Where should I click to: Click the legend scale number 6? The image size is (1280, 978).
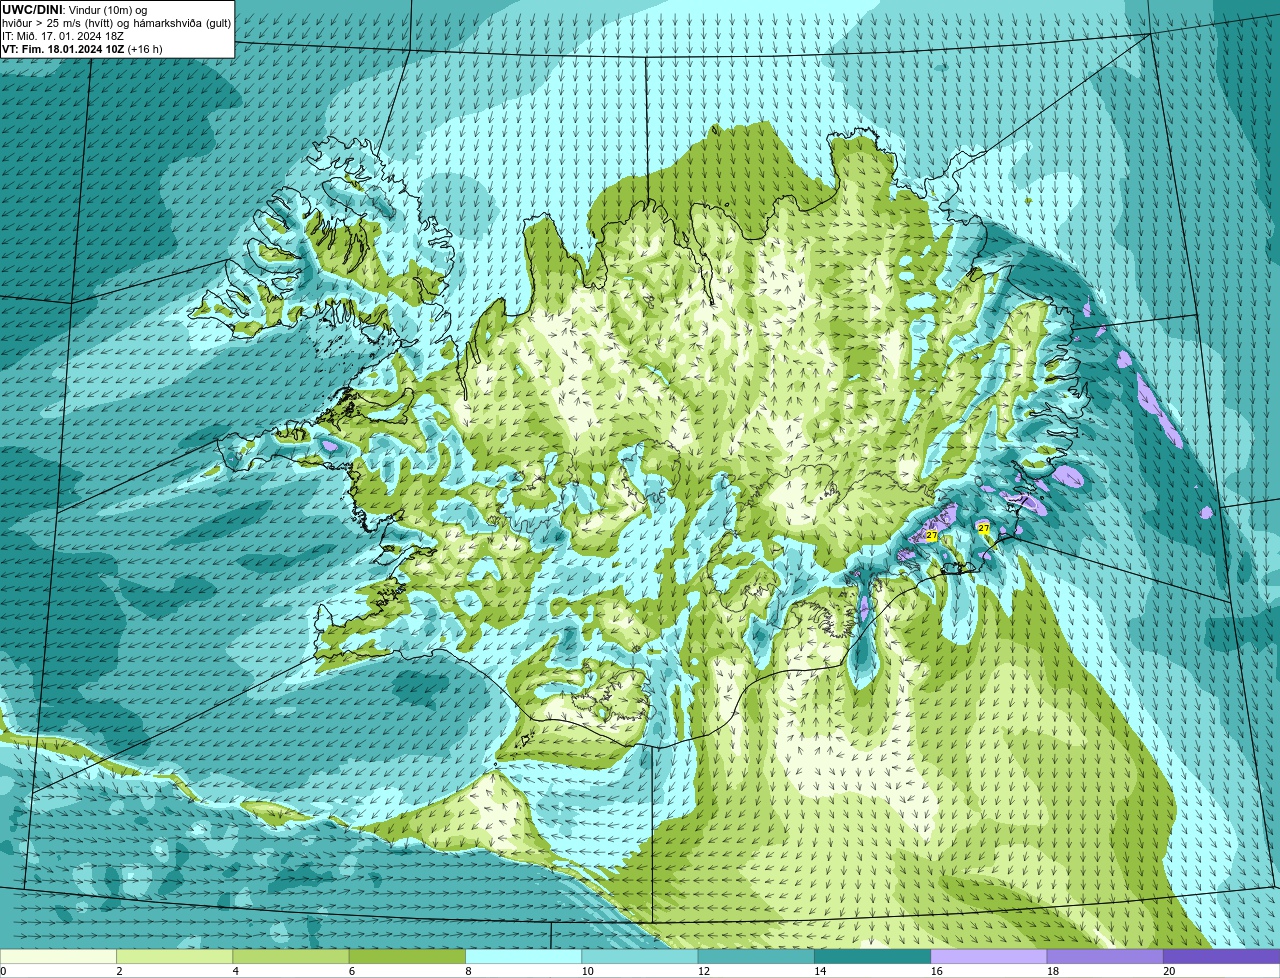point(351,971)
